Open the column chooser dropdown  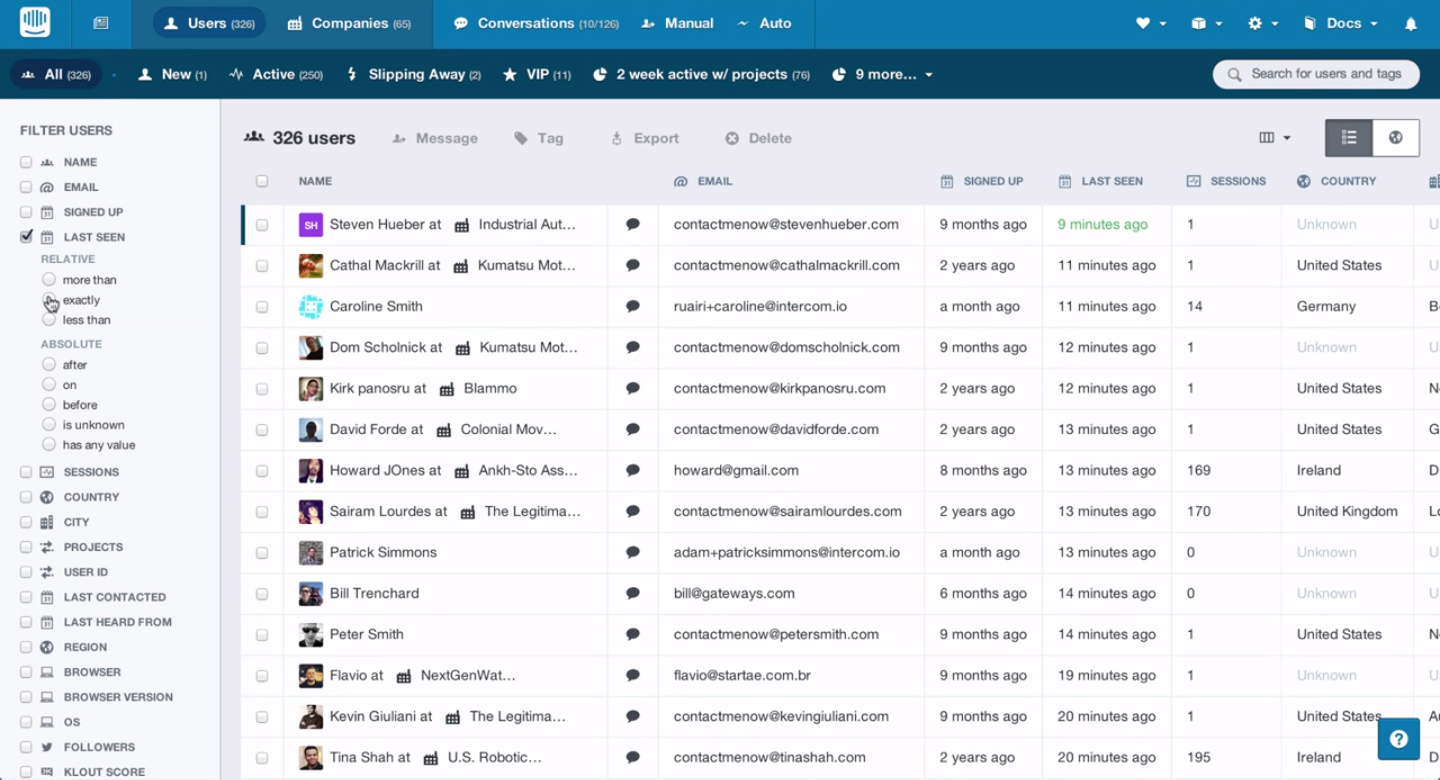pos(1275,138)
